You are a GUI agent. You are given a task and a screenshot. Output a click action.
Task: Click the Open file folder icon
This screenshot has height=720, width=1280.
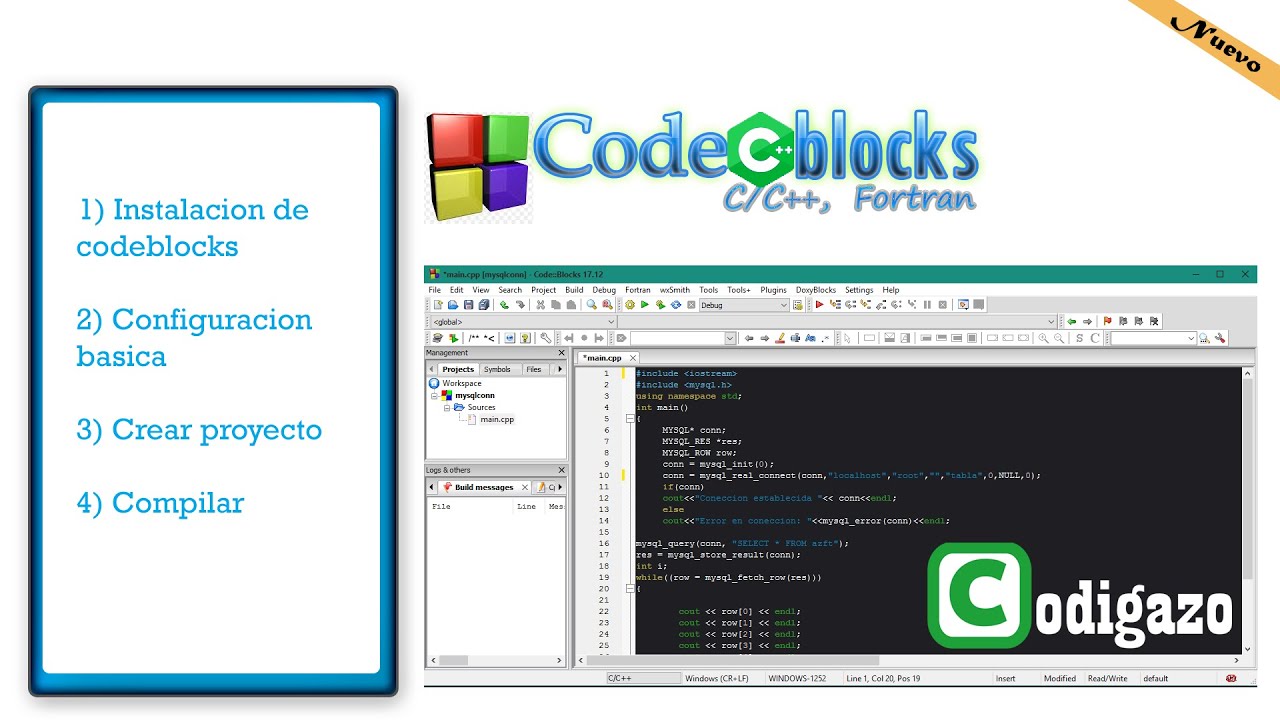coord(453,305)
